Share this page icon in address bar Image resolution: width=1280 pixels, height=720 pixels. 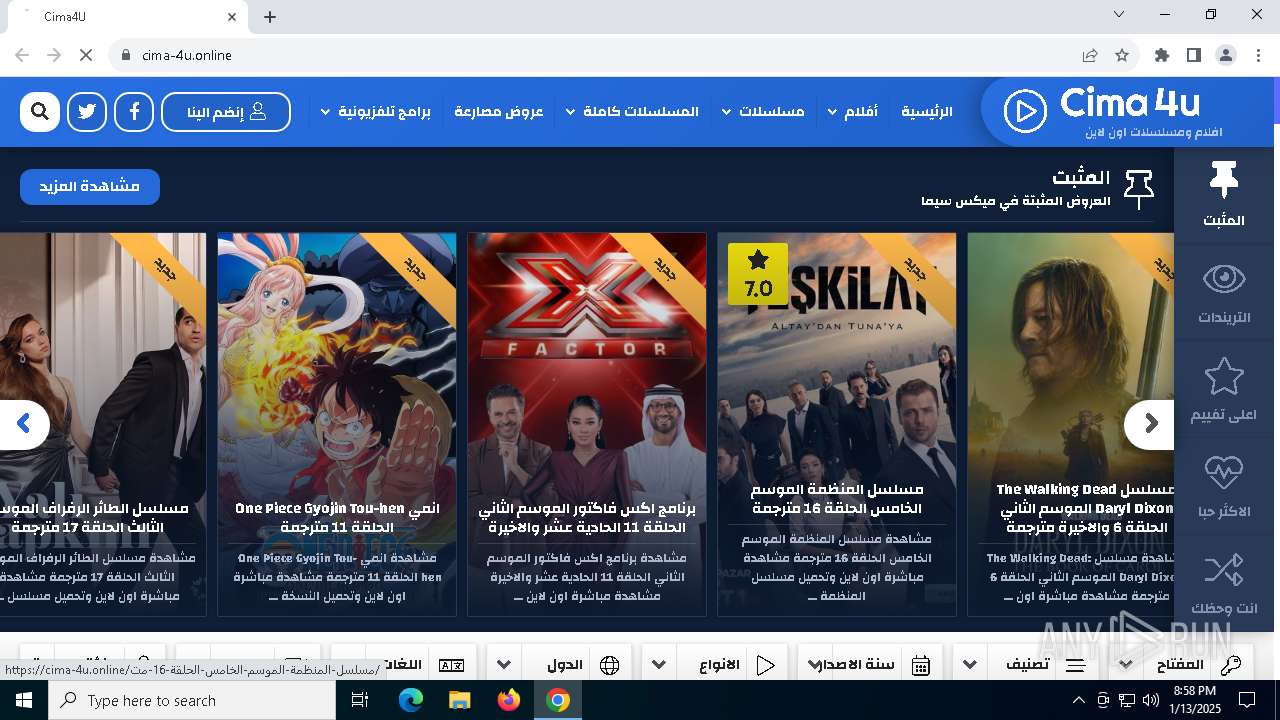click(1090, 55)
